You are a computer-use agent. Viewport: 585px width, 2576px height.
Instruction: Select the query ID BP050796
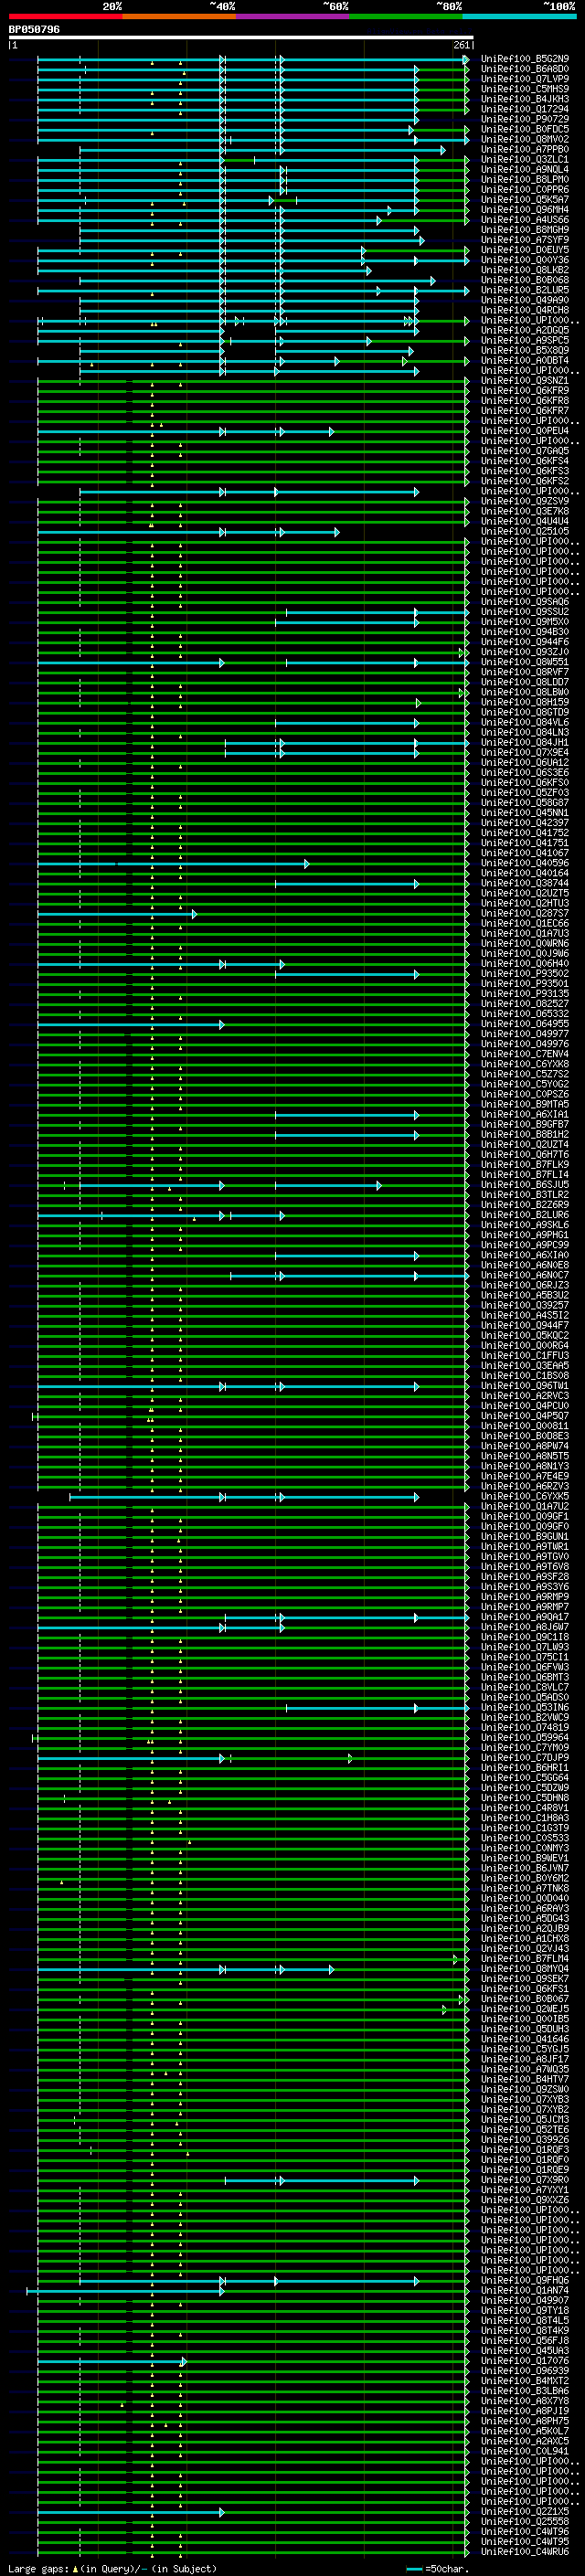click(x=34, y=30)
